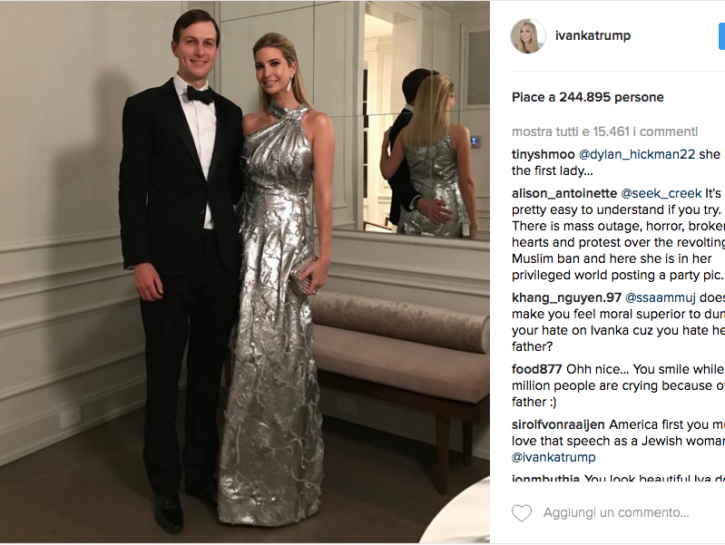This screenshot has width=725, height=545.
Task: Open commenter jonmbuthia's profile
Action: [546, 478]
